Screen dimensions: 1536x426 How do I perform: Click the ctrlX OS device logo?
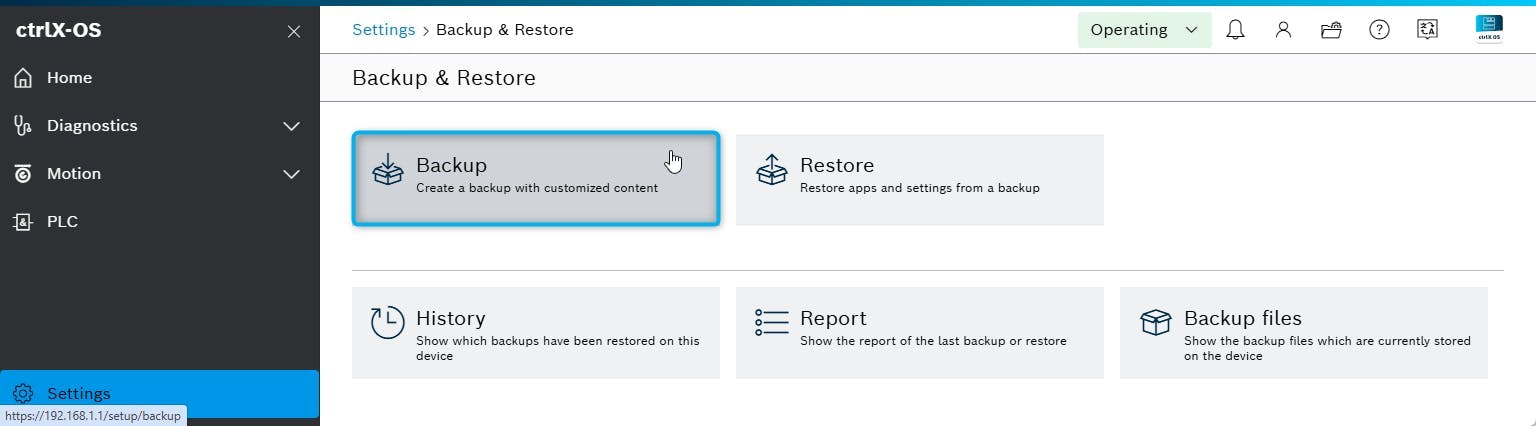point(1489,29)
